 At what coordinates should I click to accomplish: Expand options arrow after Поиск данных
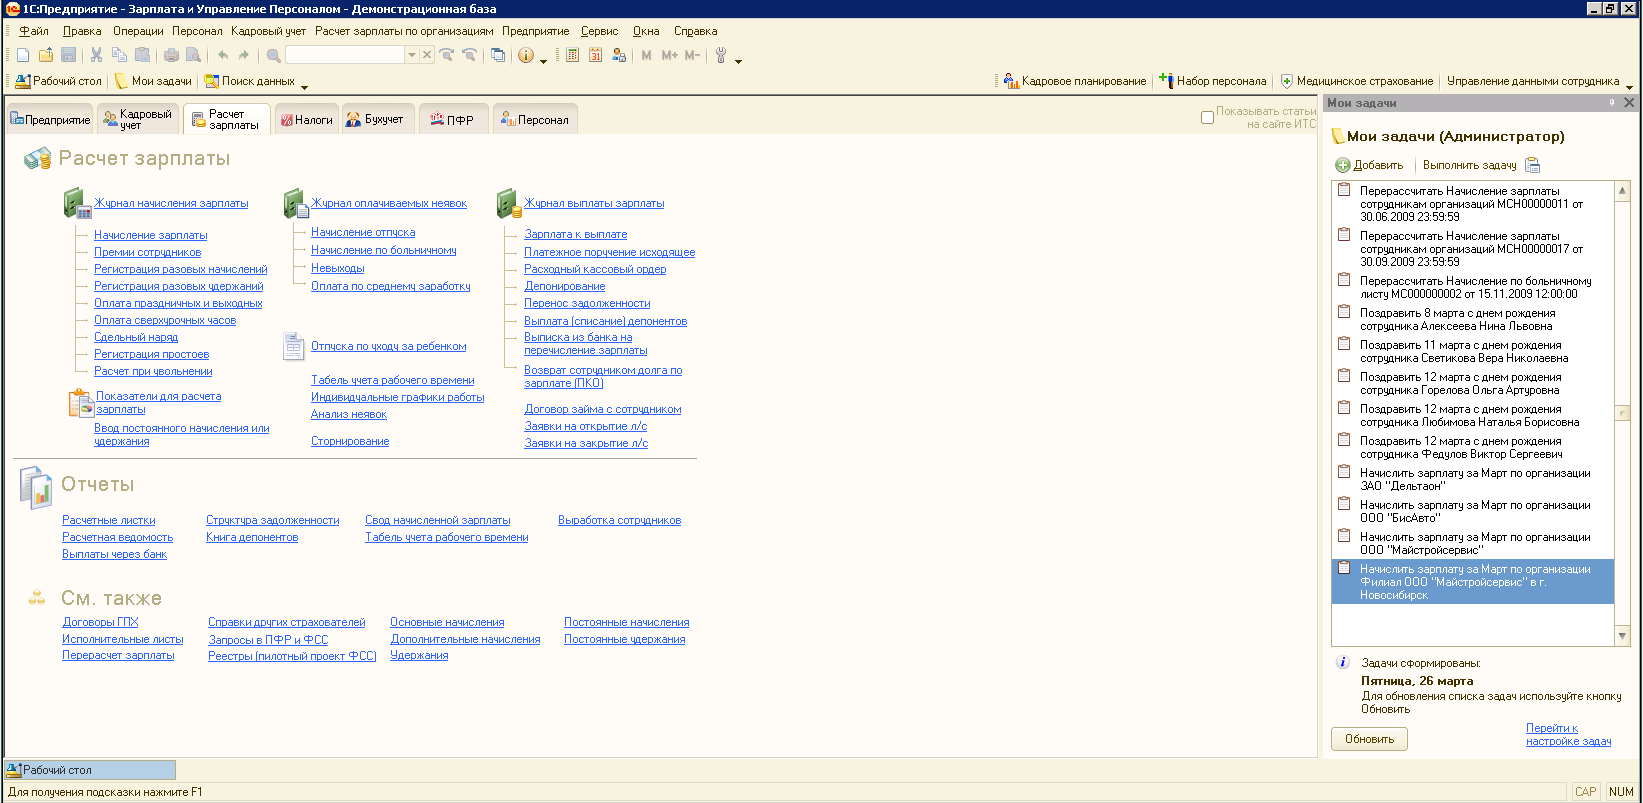click(304, 86)
